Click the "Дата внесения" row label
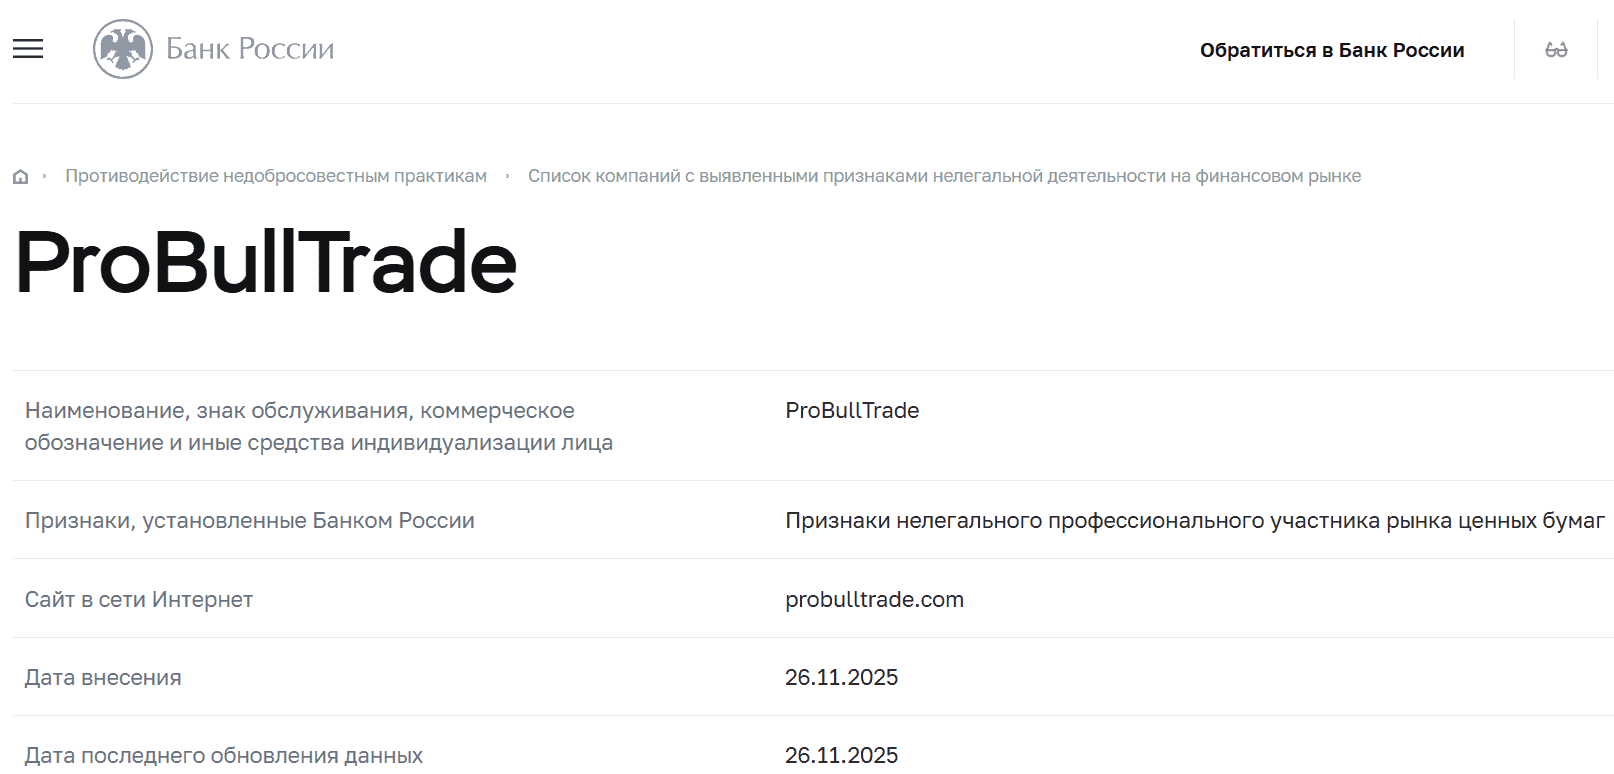 103,677
